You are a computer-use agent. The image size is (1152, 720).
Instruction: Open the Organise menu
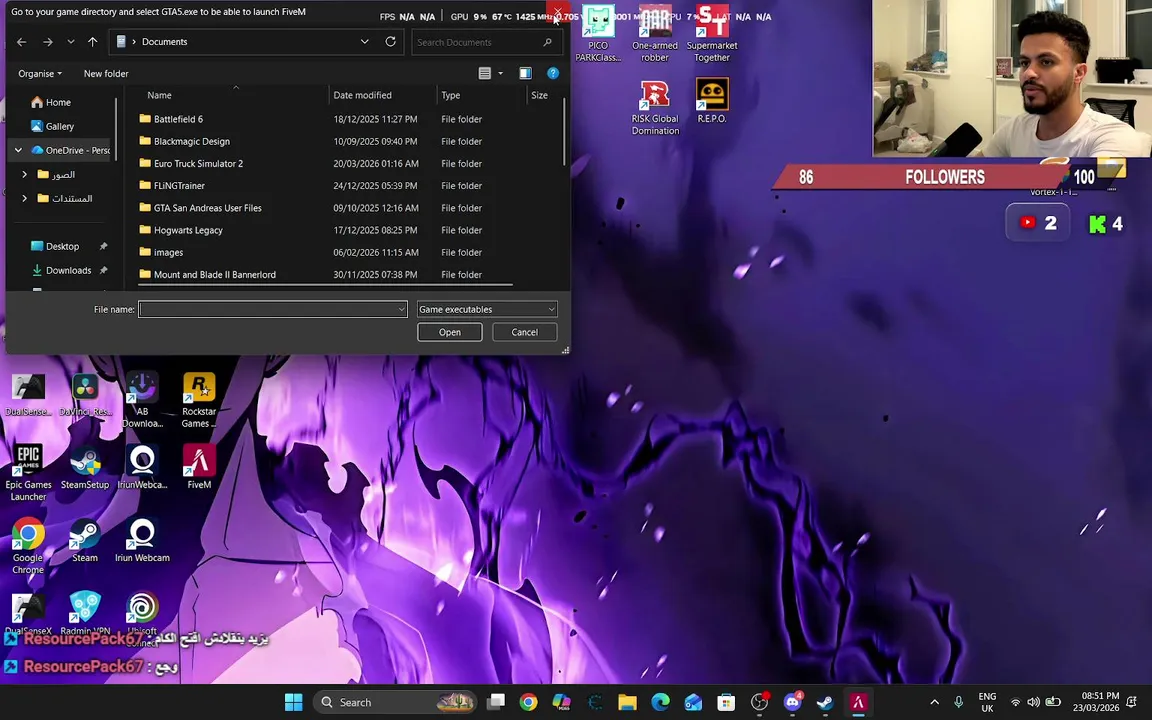(x=40, y=73)
